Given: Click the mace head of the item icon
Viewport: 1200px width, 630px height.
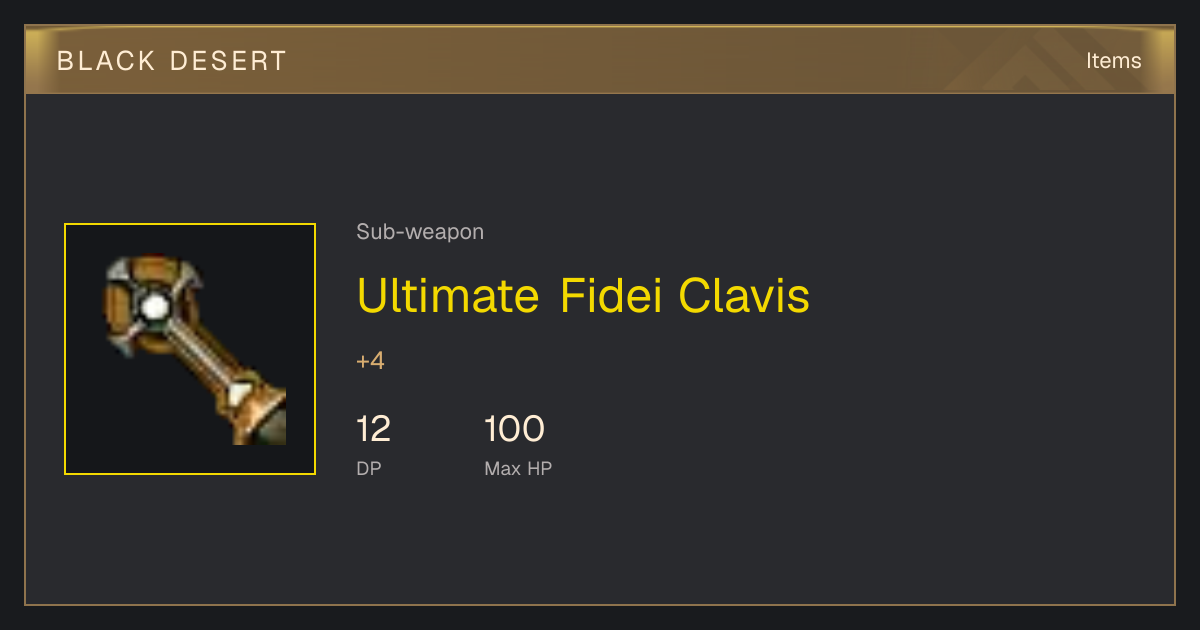Looking at the screenshot, I should pyautogui.click(x=150, y=306).
